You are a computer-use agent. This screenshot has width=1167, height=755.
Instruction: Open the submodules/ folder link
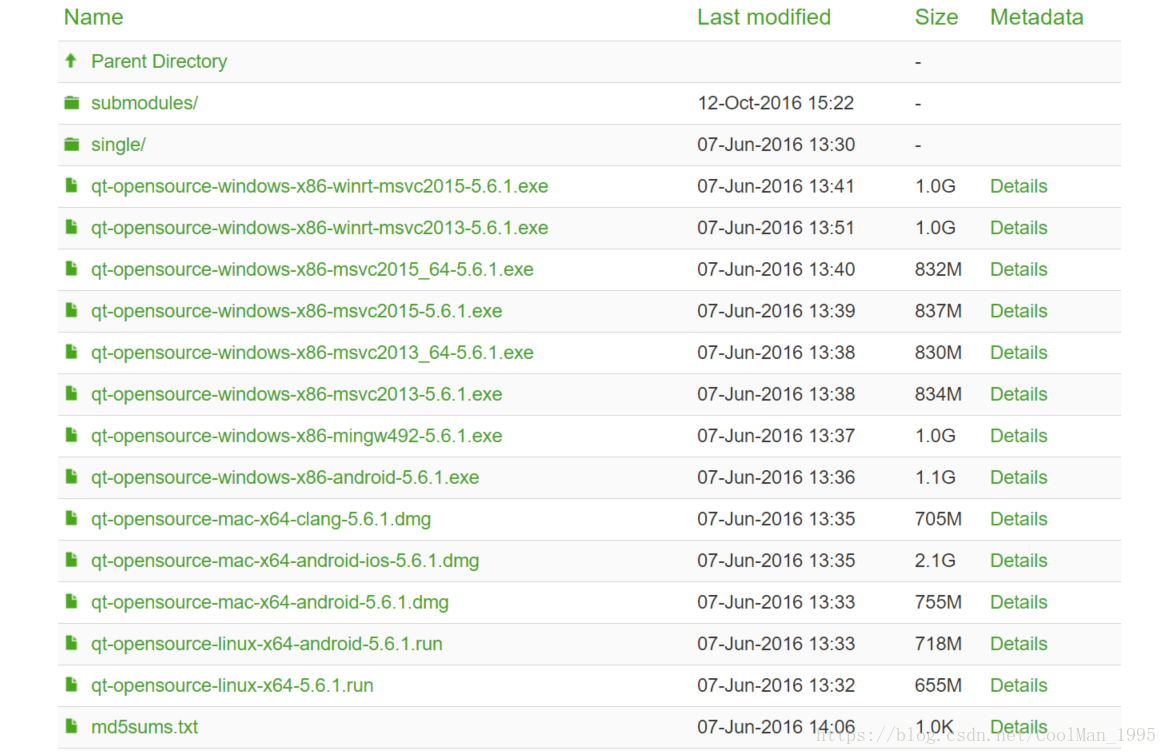[x=144, y=103]
